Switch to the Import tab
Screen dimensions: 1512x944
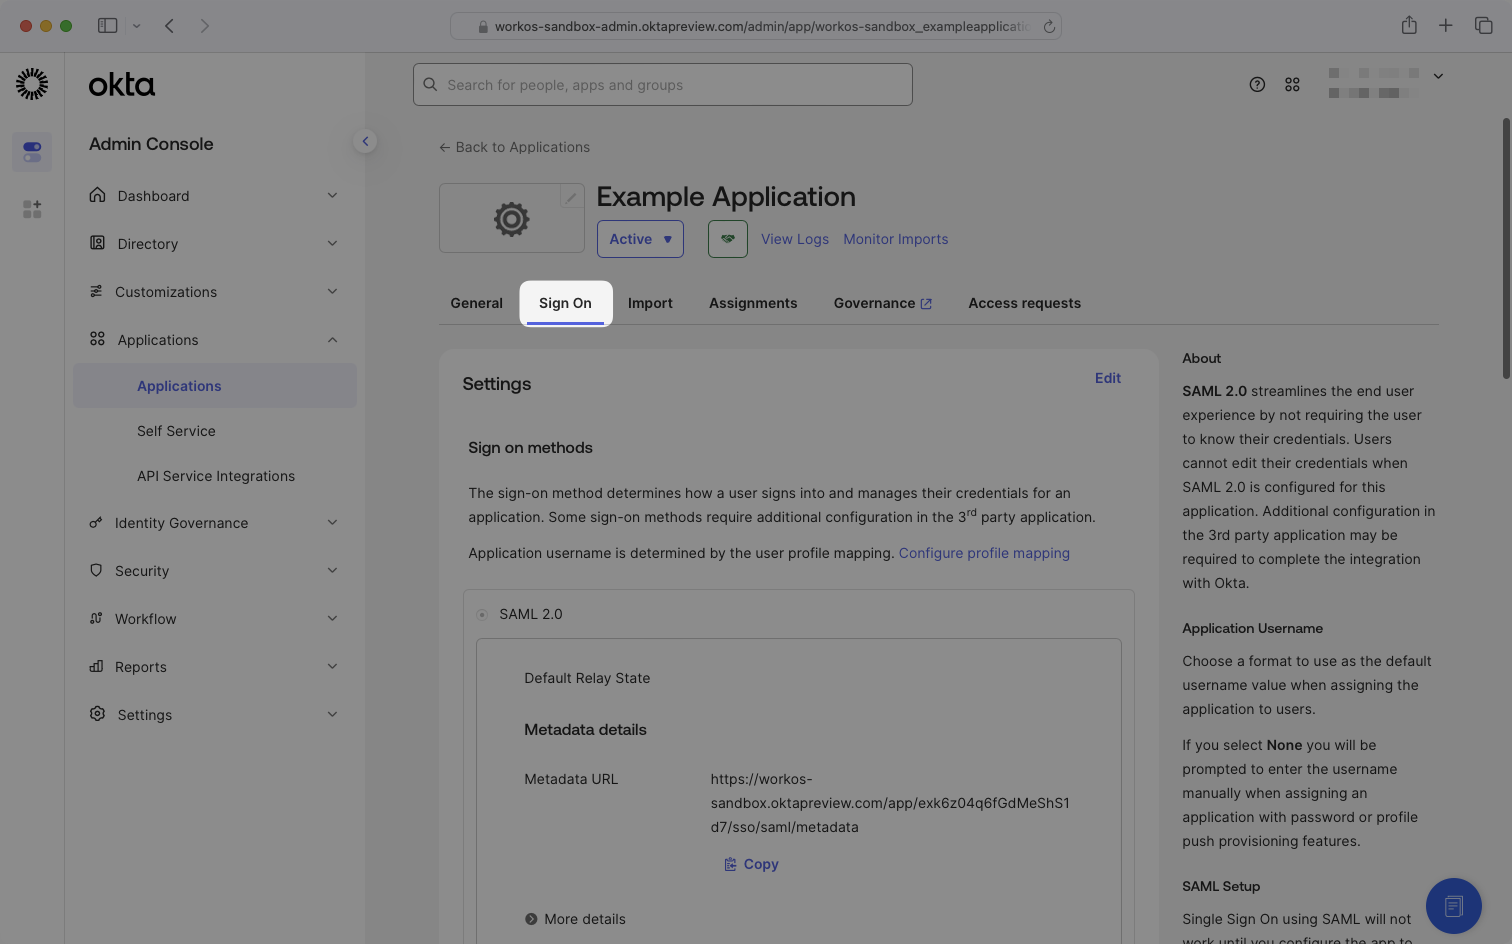(650, 303)
